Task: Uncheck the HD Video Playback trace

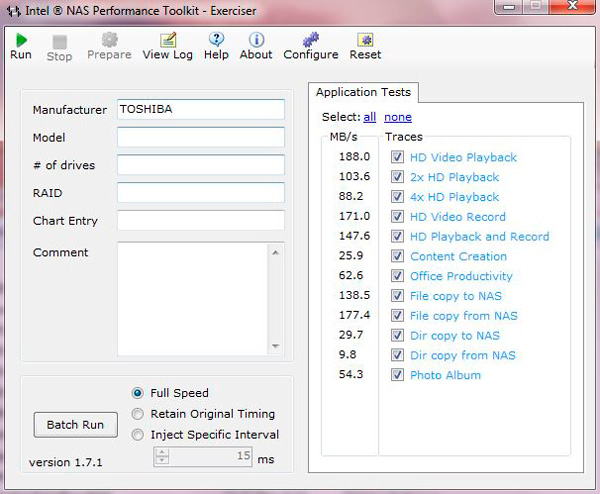Action: click(398, 157)
